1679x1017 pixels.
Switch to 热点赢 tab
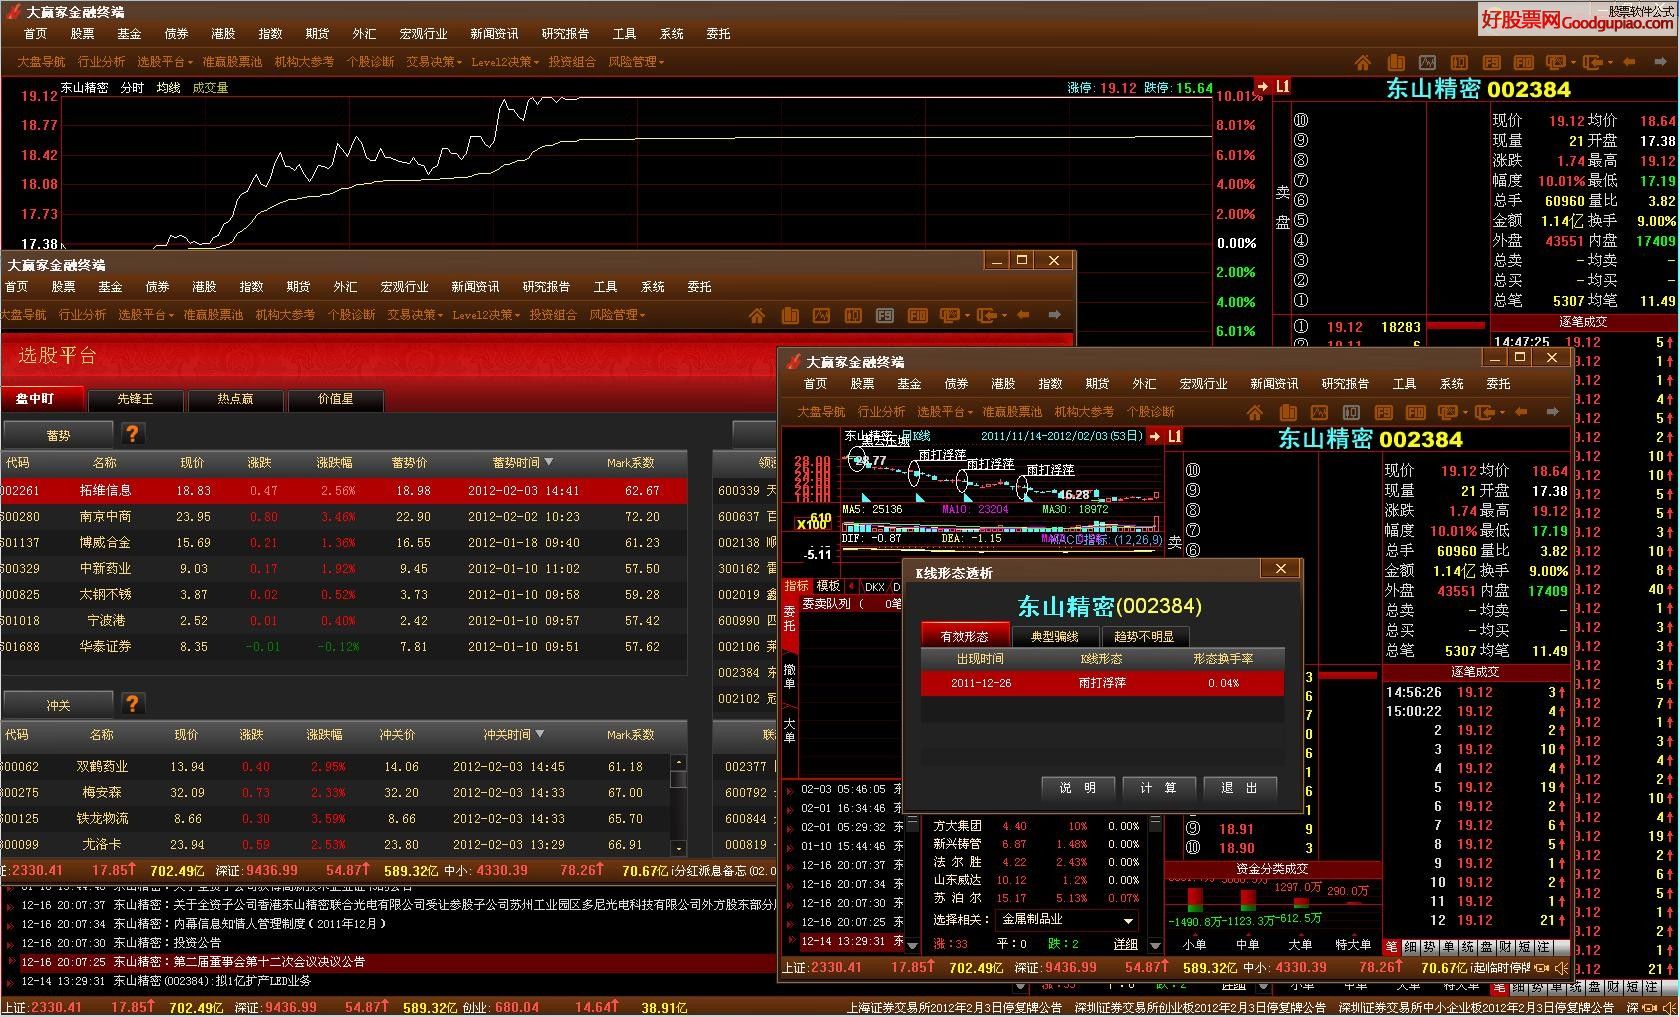(x=235, y=399)
